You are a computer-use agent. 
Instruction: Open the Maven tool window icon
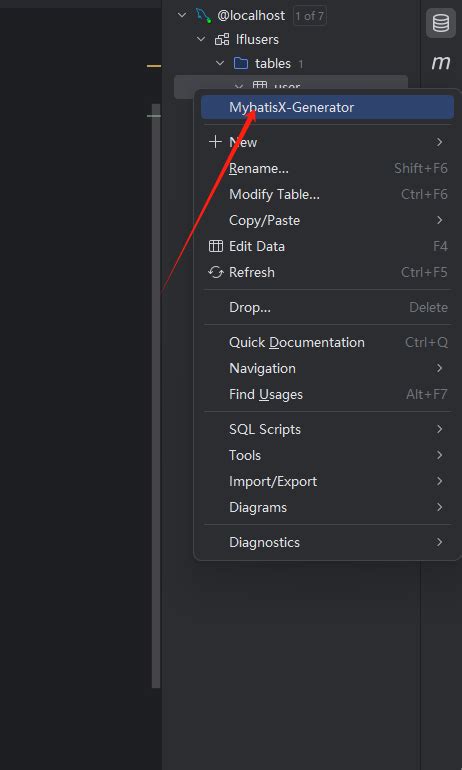[440, 63]
